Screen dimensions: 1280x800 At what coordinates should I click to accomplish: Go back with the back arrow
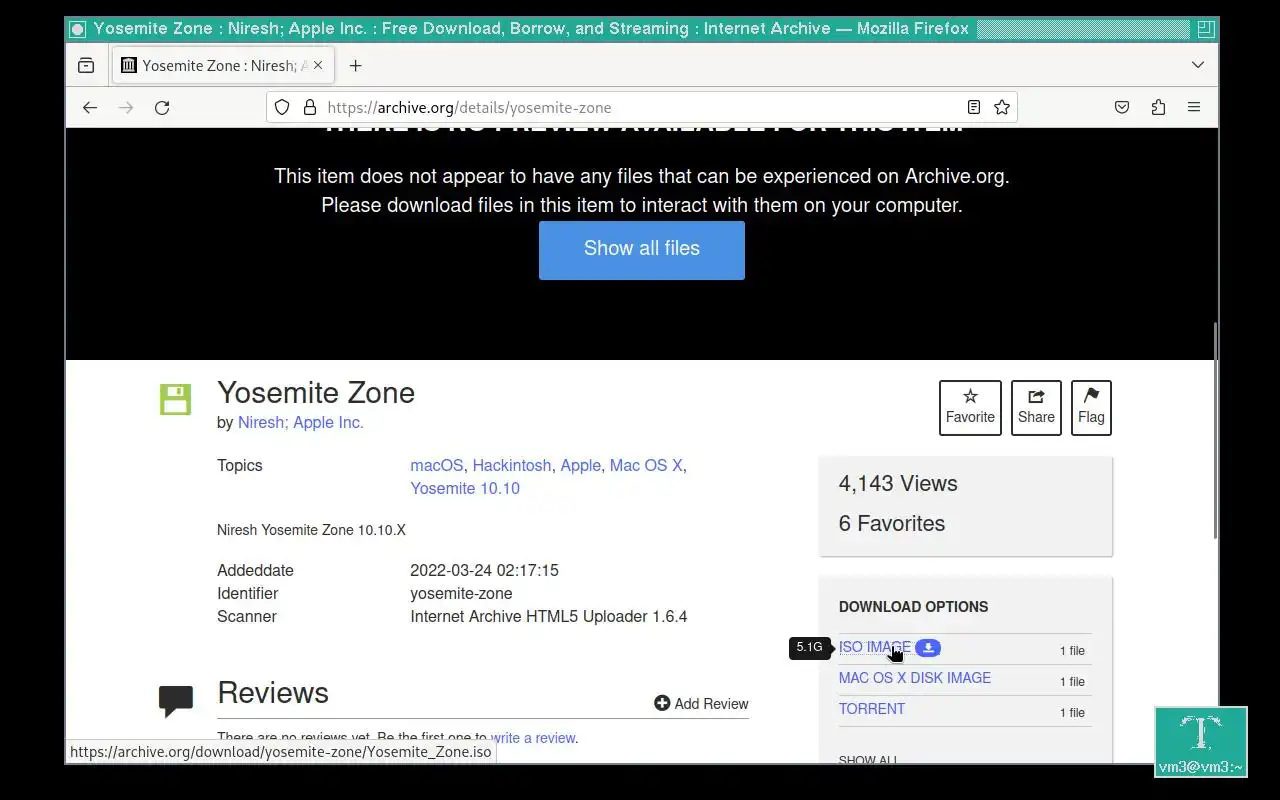(x=90, y=107)
